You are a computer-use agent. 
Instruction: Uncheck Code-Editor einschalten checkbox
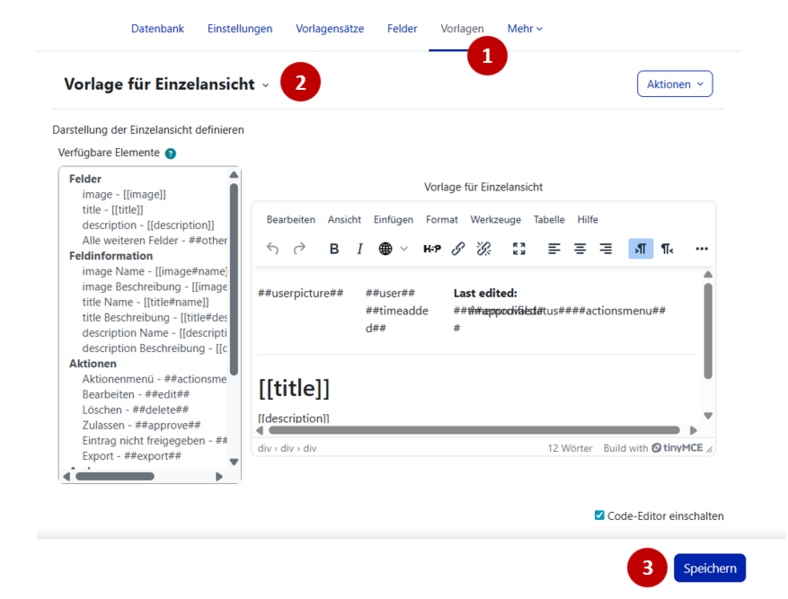click(600, 516)
